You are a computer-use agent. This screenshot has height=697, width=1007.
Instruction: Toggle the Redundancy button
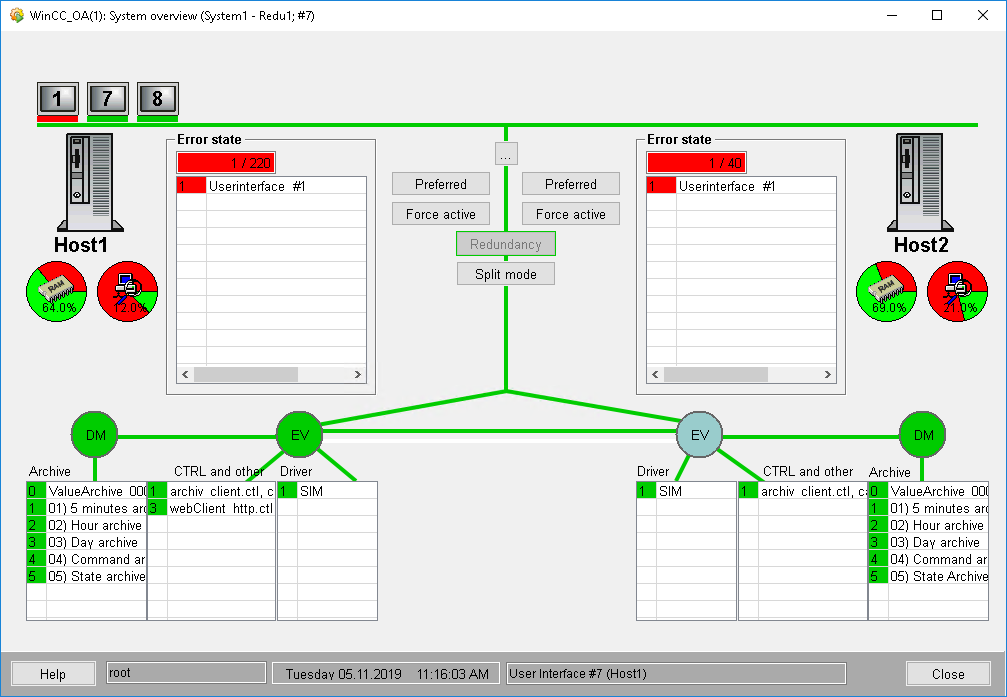(505, 244)
